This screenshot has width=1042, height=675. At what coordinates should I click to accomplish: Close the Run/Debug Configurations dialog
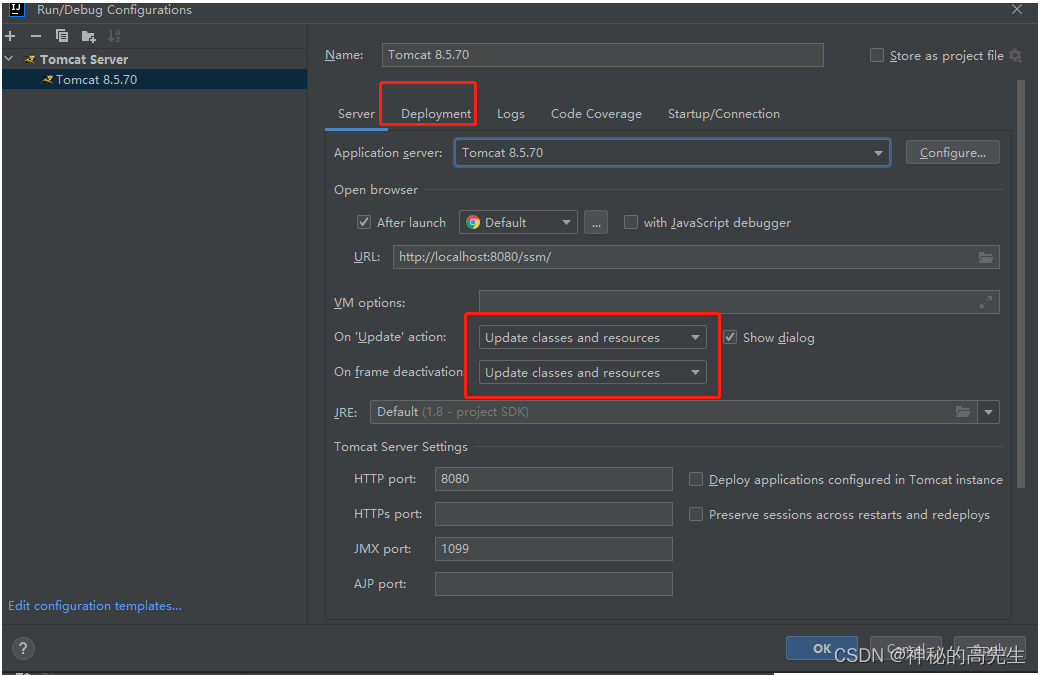[x=1017, y=9]
